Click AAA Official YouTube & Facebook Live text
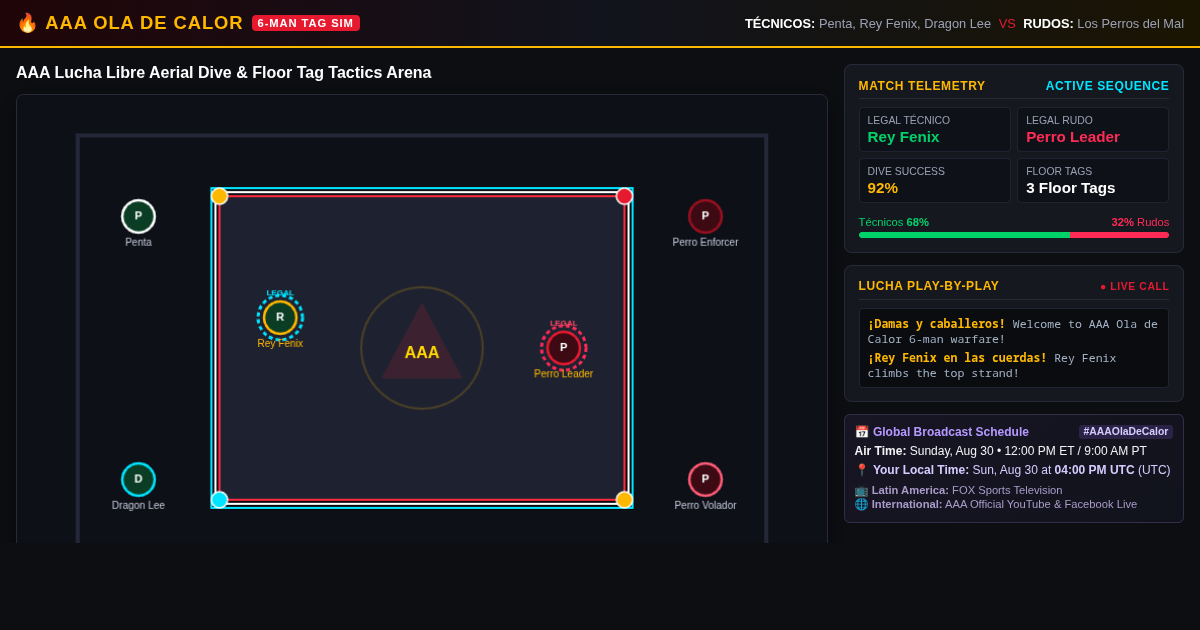 1041,504
